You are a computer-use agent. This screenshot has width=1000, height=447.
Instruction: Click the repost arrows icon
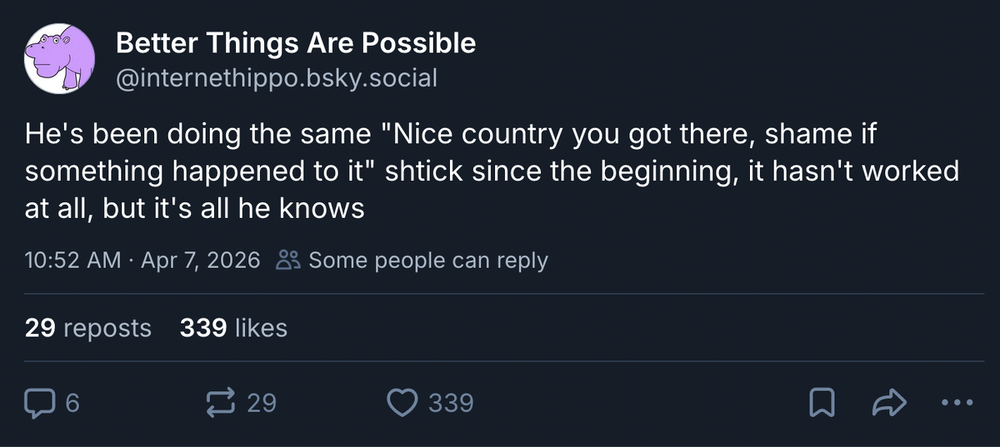[x=221, y=403]
